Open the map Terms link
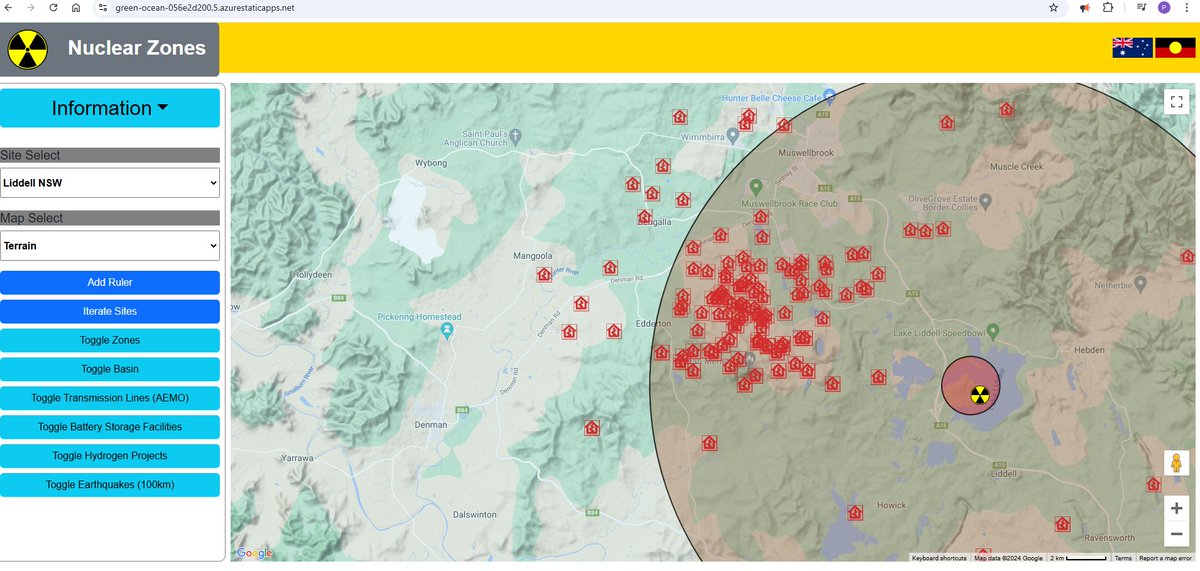The height and width of the screenshot is (571, 1200). [x=1123, y=558]
